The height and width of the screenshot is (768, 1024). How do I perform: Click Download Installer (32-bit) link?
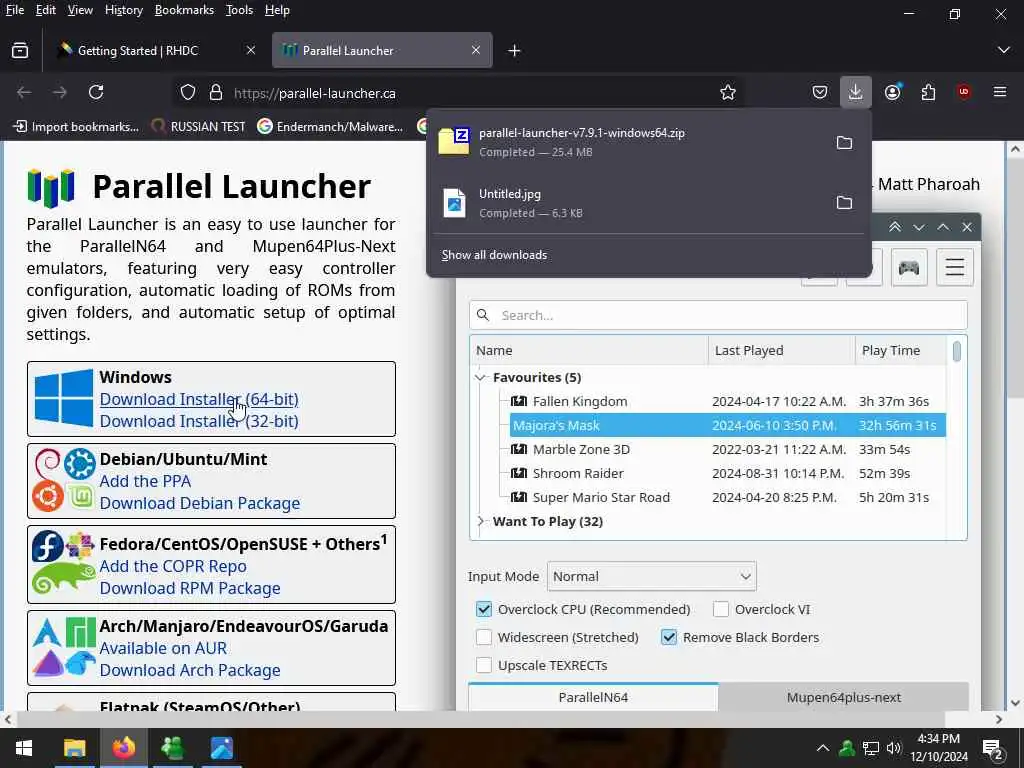coord(199,421)
